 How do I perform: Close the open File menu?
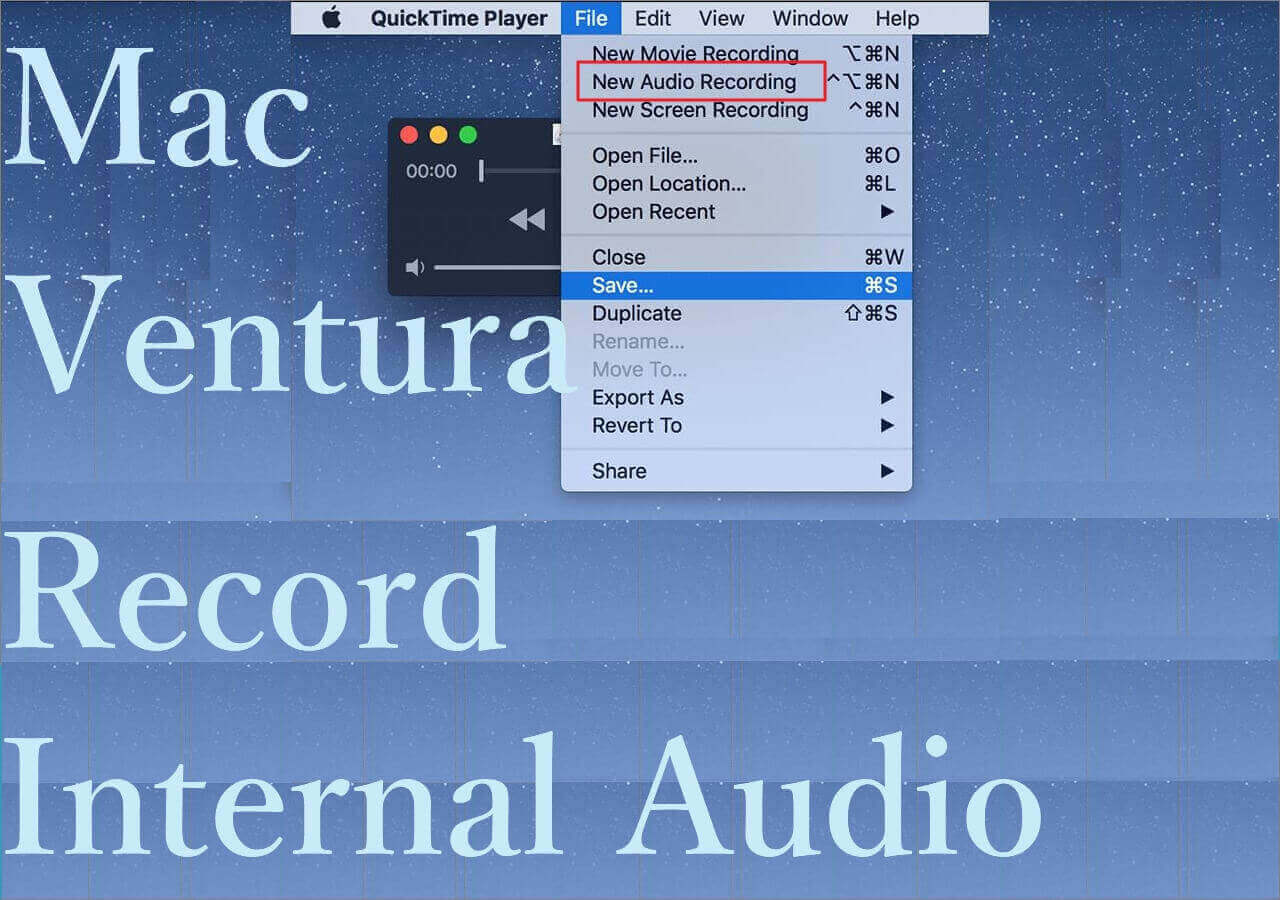tap(591, 18)
